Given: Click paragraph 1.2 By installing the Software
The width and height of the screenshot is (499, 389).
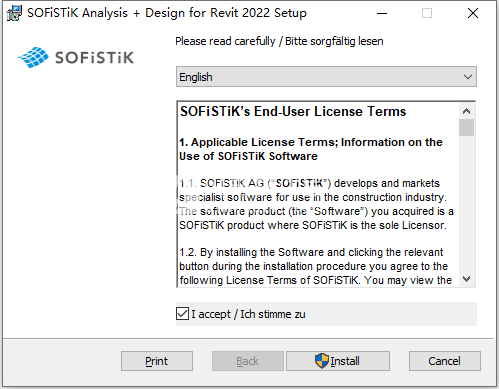Looking at the screenshot, I should (x=315, y=266).
